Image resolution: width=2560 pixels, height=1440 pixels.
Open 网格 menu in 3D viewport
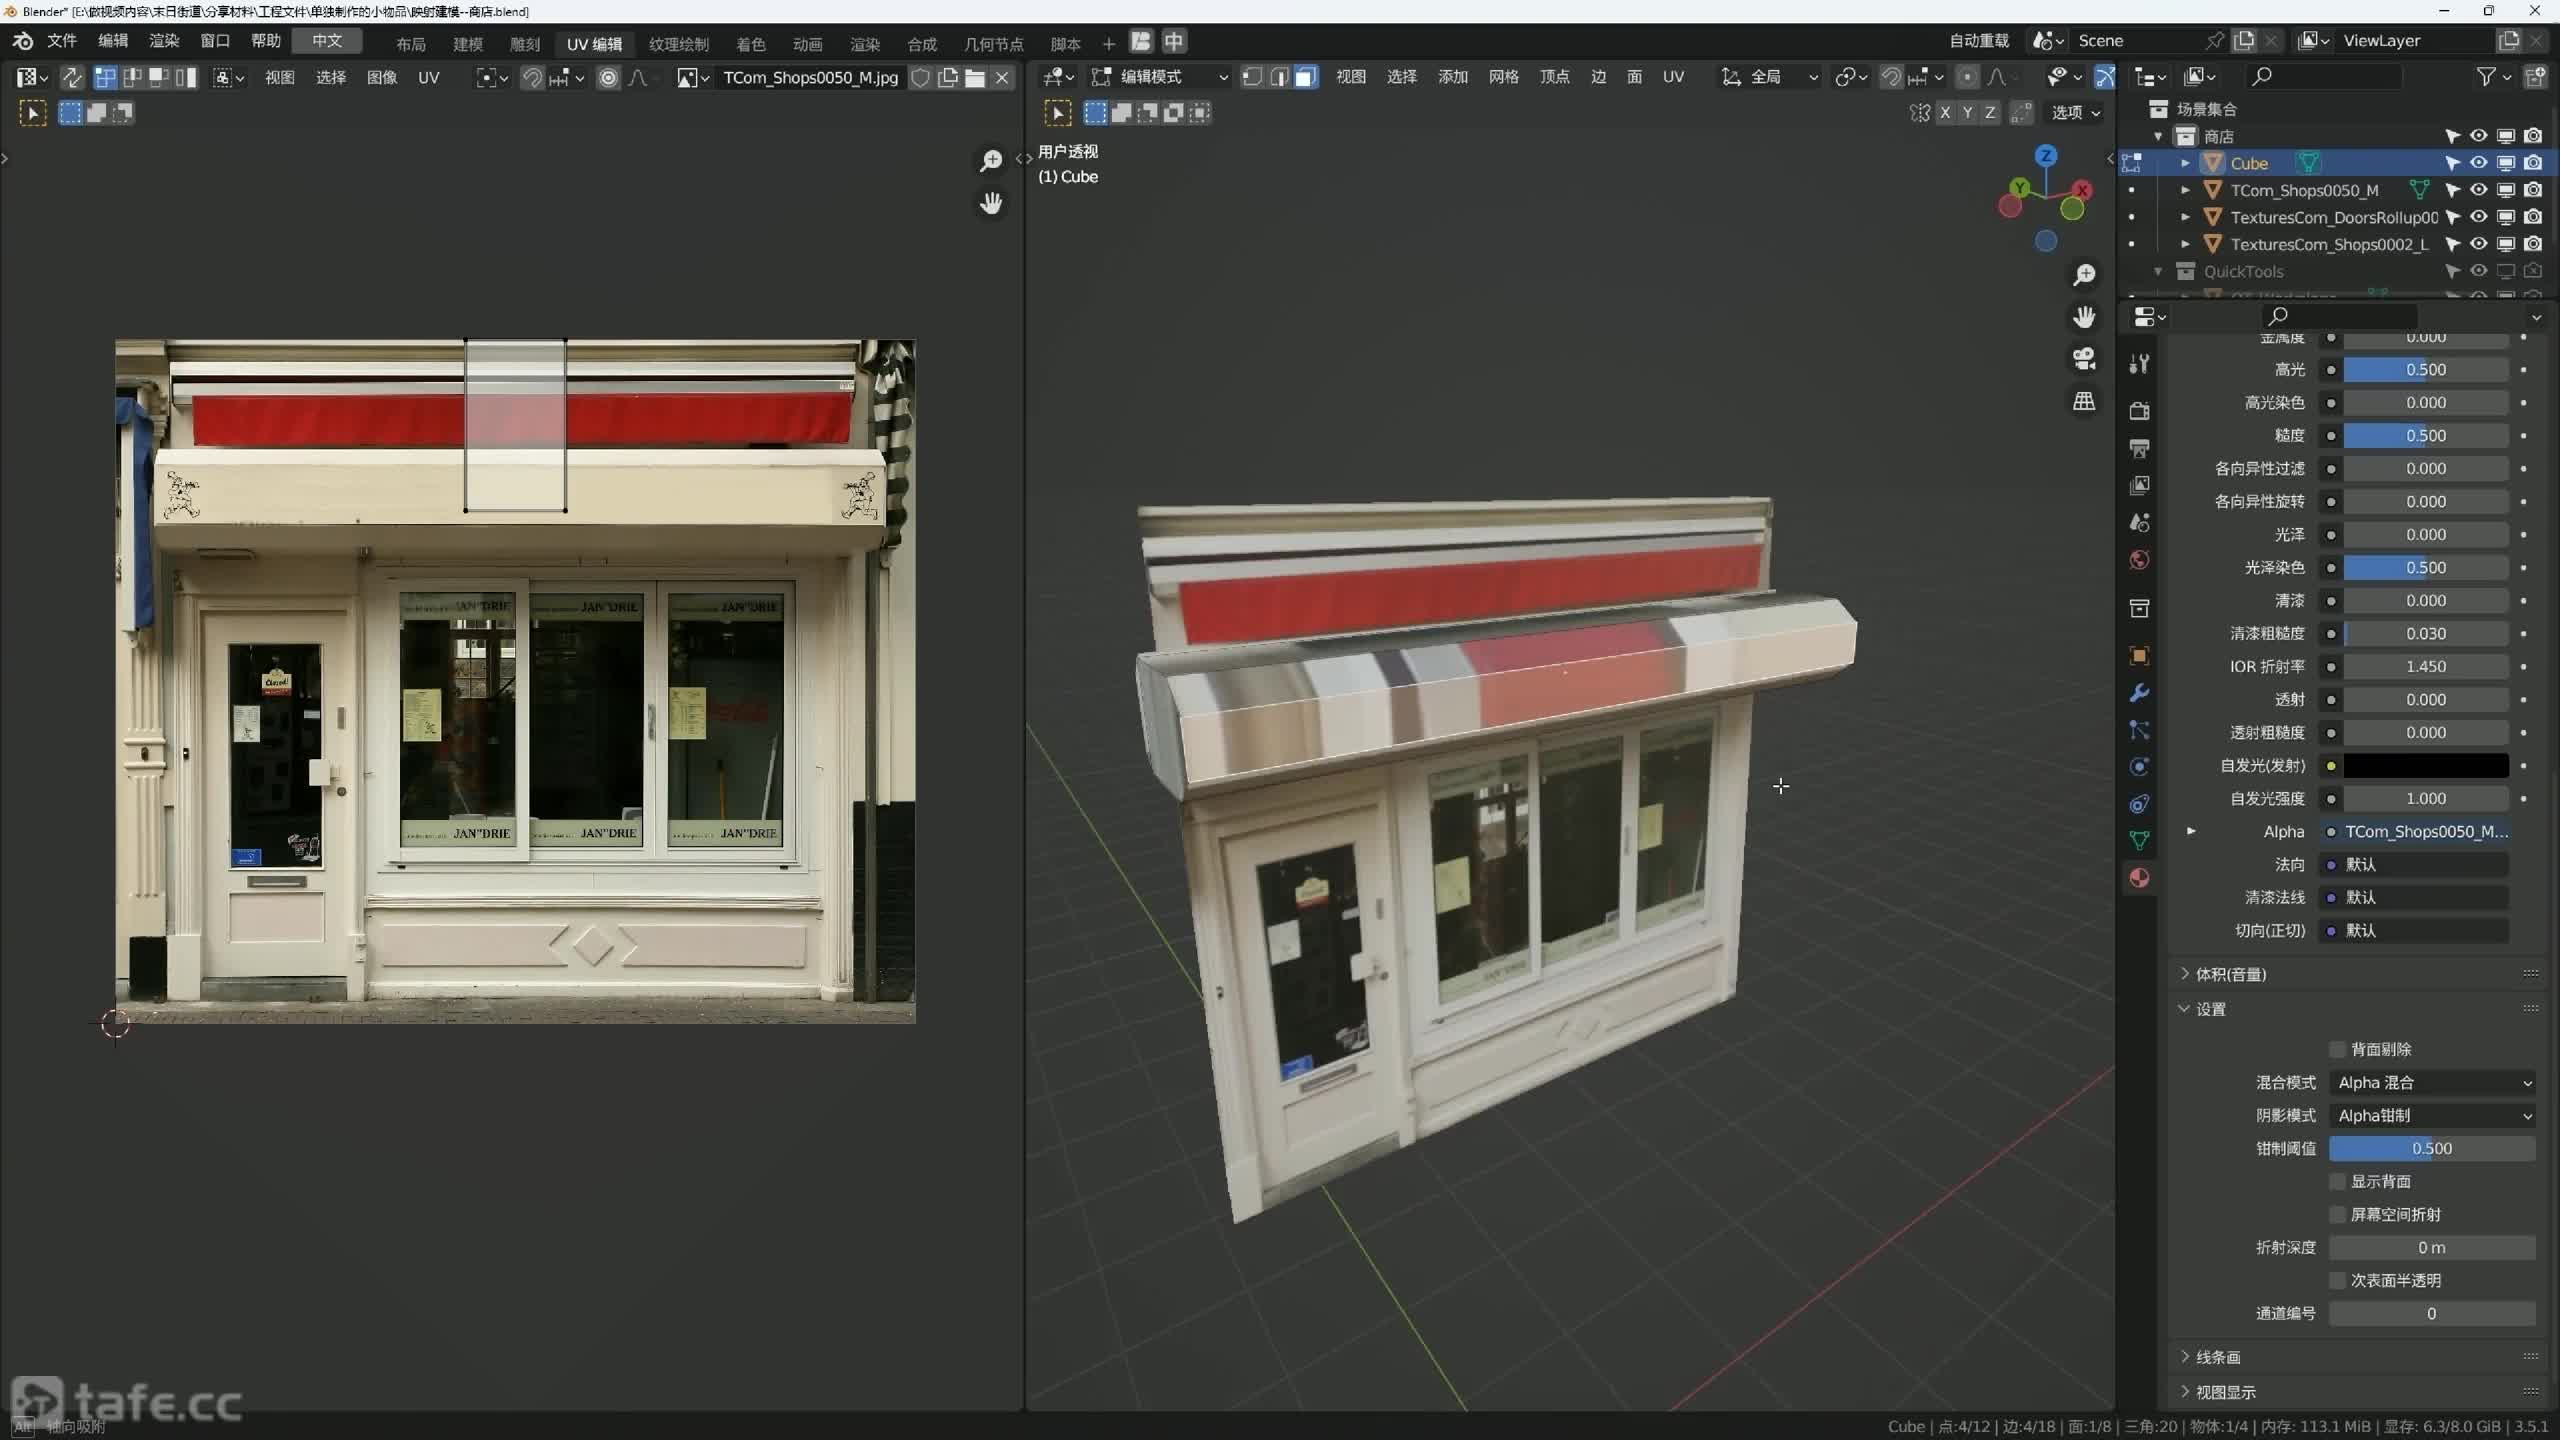tap(1504, 77)
